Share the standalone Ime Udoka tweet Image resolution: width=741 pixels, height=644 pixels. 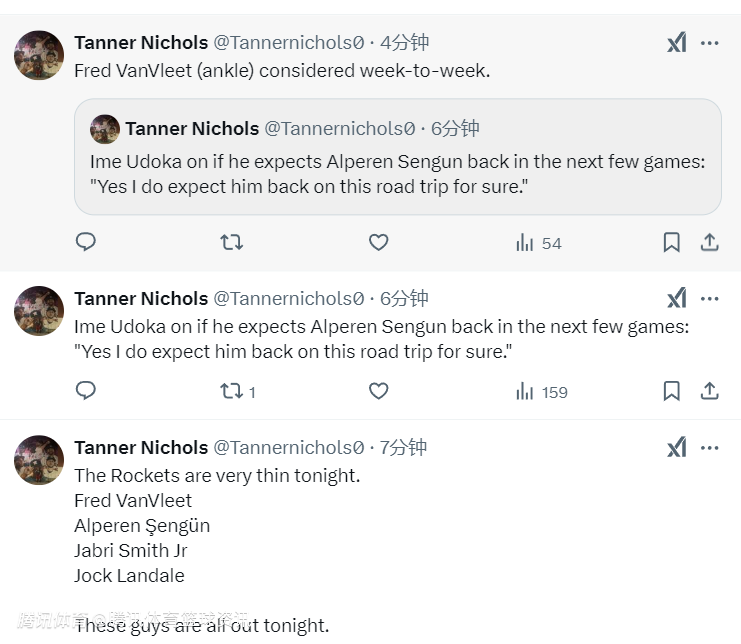click(709, 391)
